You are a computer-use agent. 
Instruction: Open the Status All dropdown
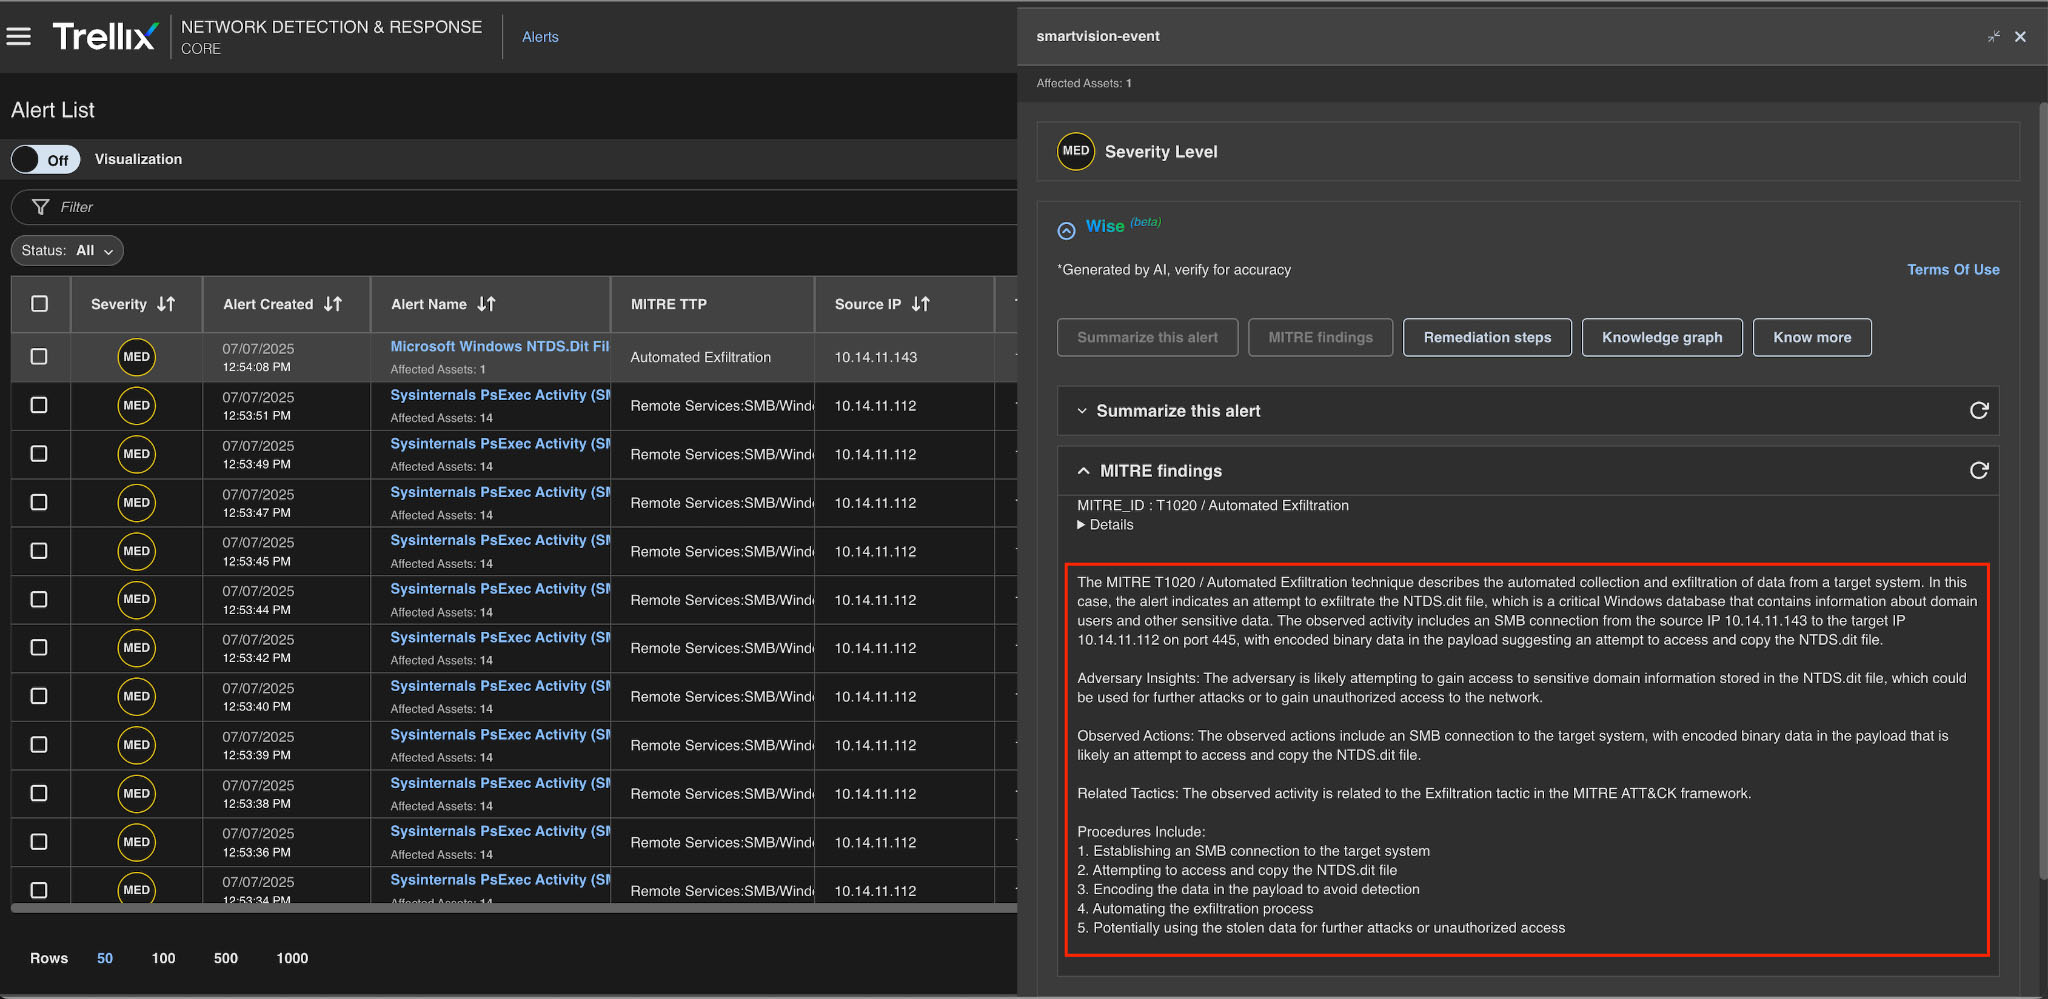tap(67, 251)
